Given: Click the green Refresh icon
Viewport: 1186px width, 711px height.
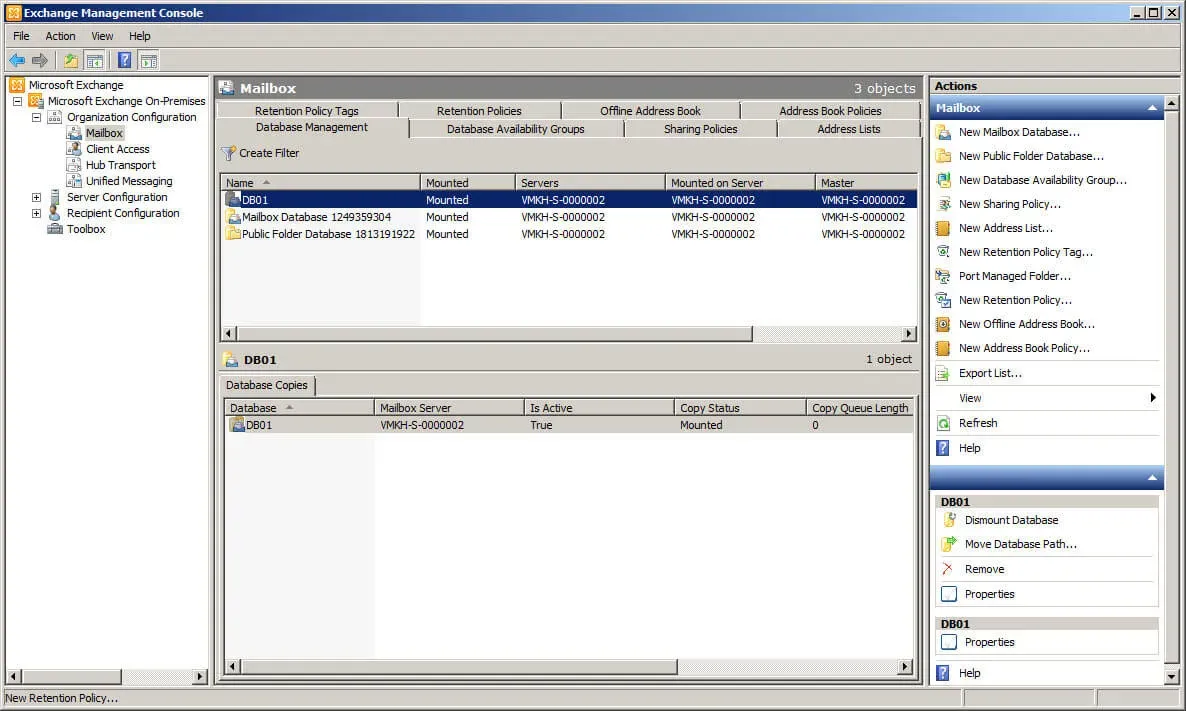Looking at the screenshot, I should point(943,424).
